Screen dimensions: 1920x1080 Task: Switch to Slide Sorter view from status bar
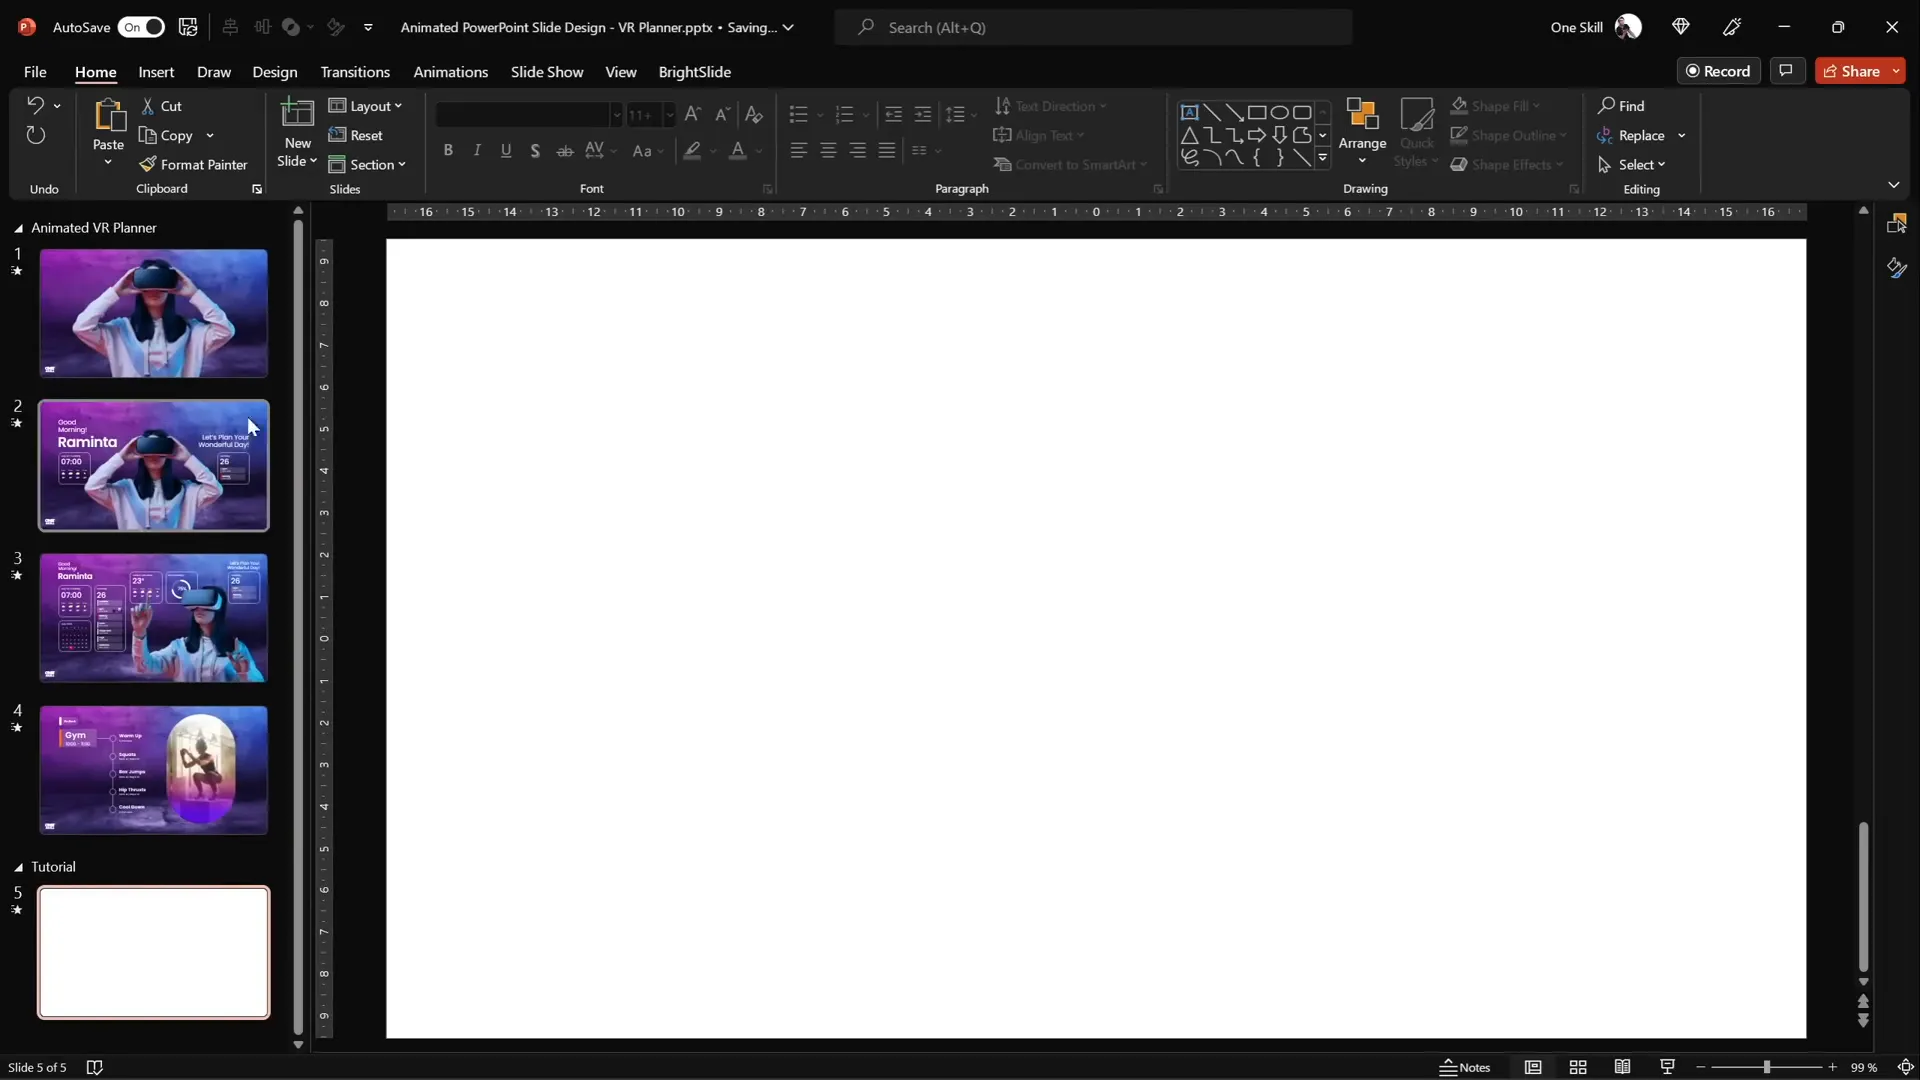tap(1578, 1067)
